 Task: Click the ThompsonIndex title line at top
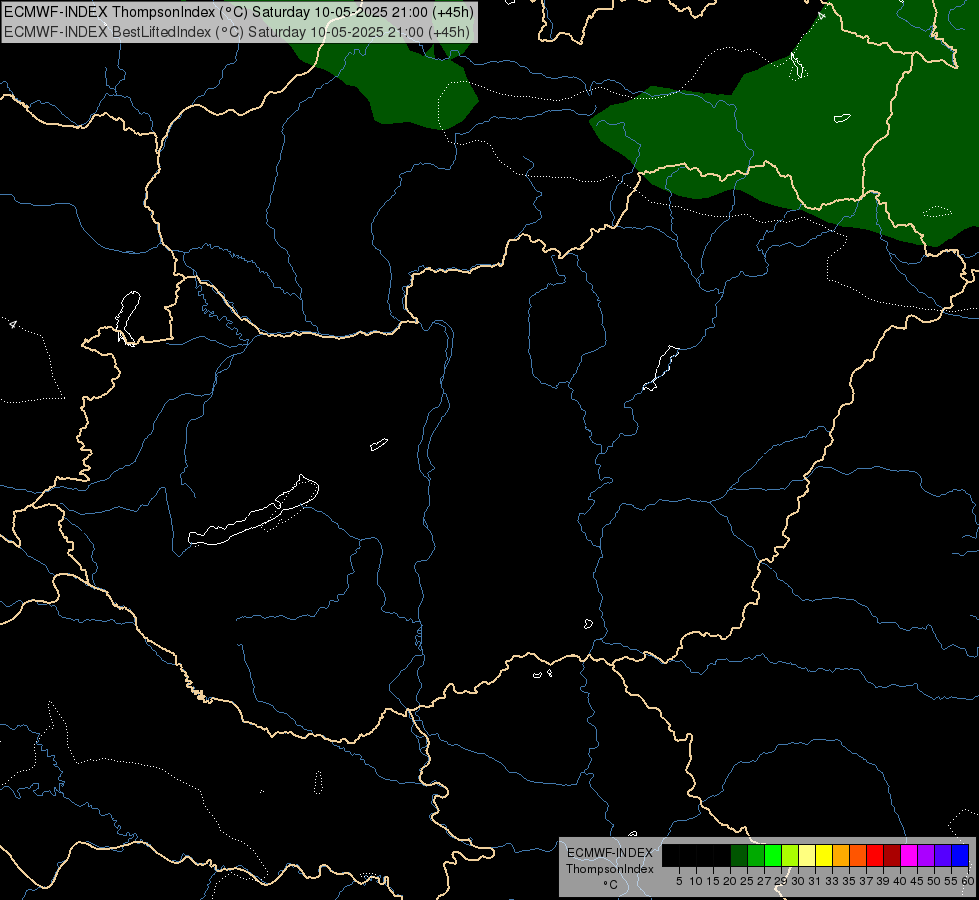(239, 12)
